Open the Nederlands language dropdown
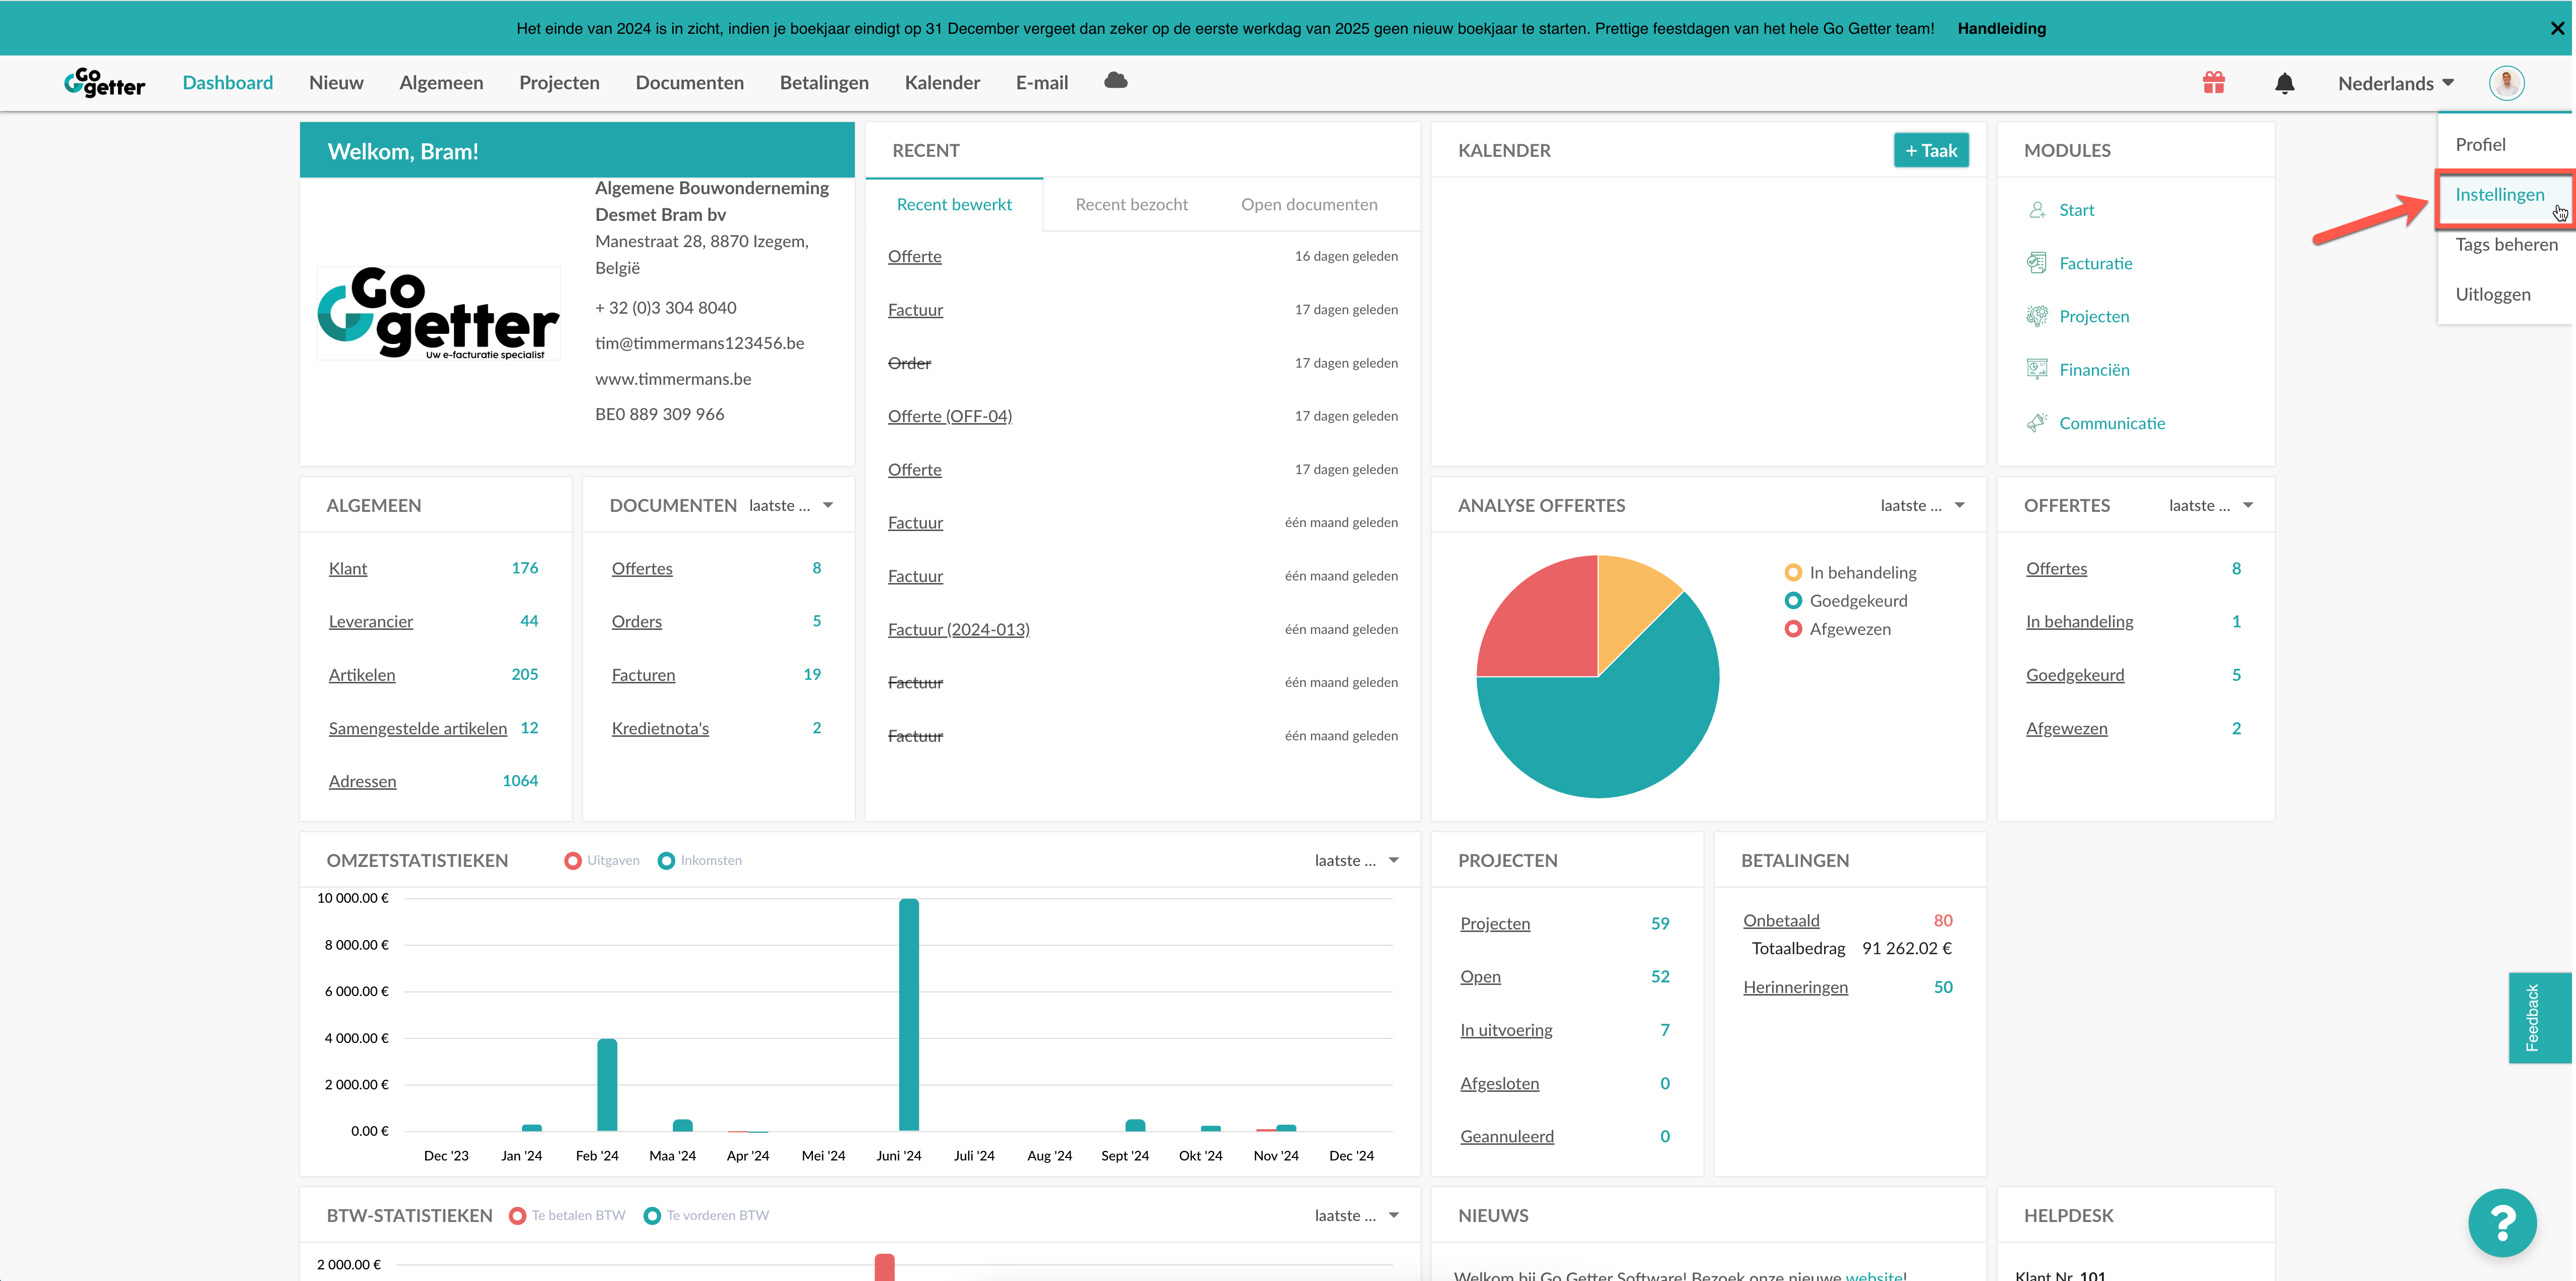The width and height of the screenshot is (2576, 1281). (2396, 84)
